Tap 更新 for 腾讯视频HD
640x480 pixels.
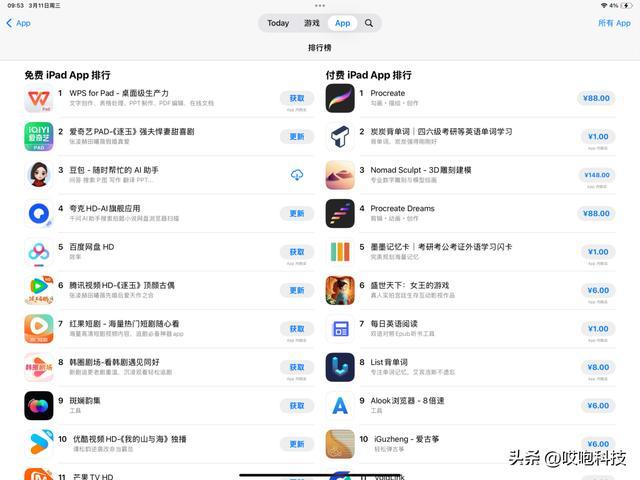click(x=297, y=290)
